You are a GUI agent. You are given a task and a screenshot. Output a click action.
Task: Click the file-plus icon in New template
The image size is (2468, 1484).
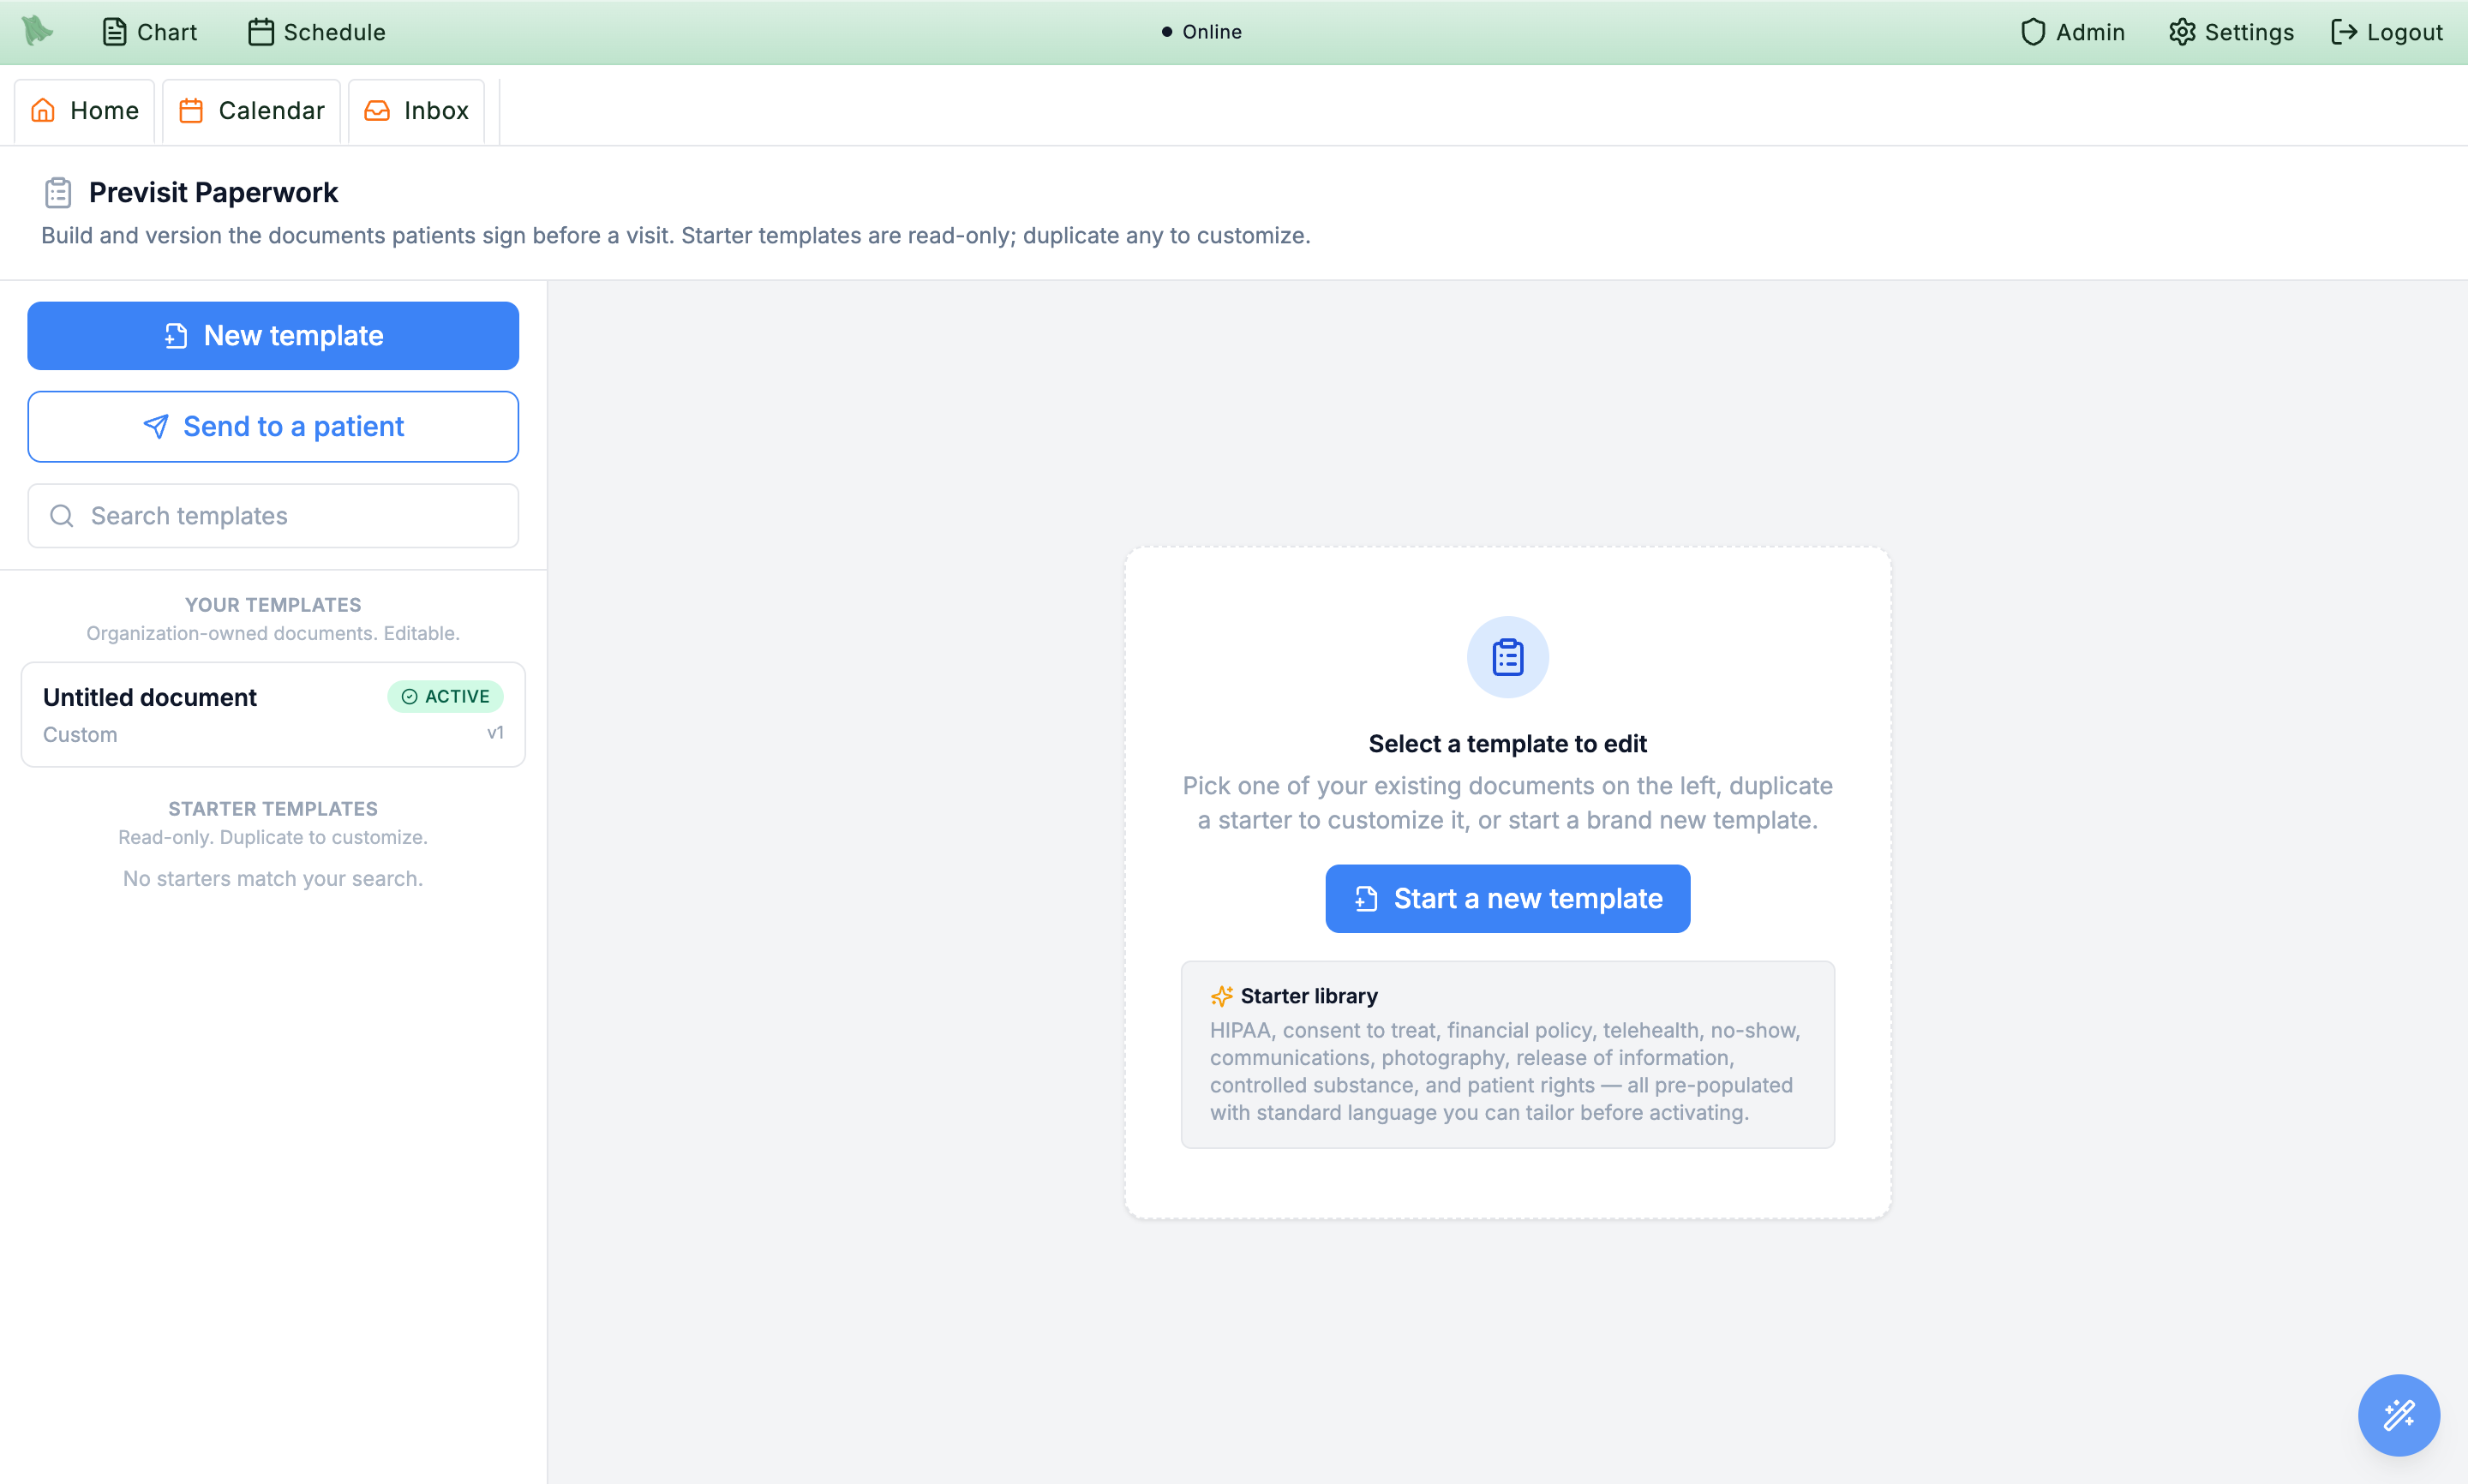coord(176,336)
